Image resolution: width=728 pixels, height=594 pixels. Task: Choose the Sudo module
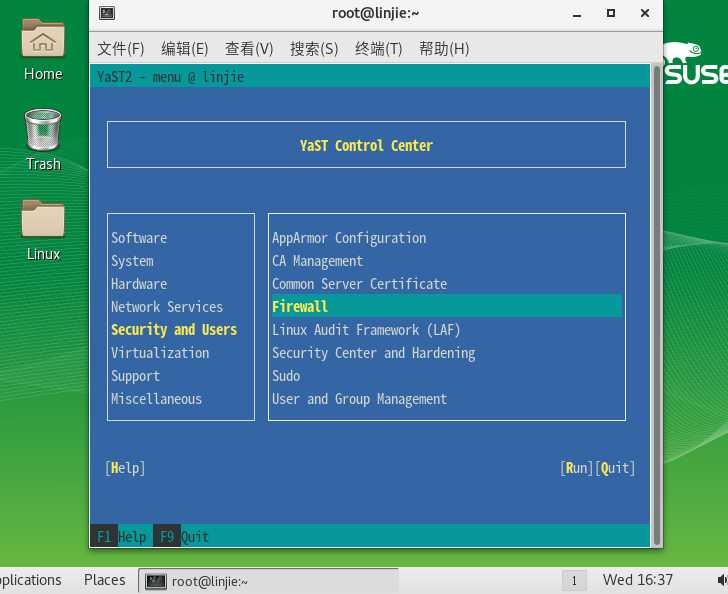[x=286, y=376]
